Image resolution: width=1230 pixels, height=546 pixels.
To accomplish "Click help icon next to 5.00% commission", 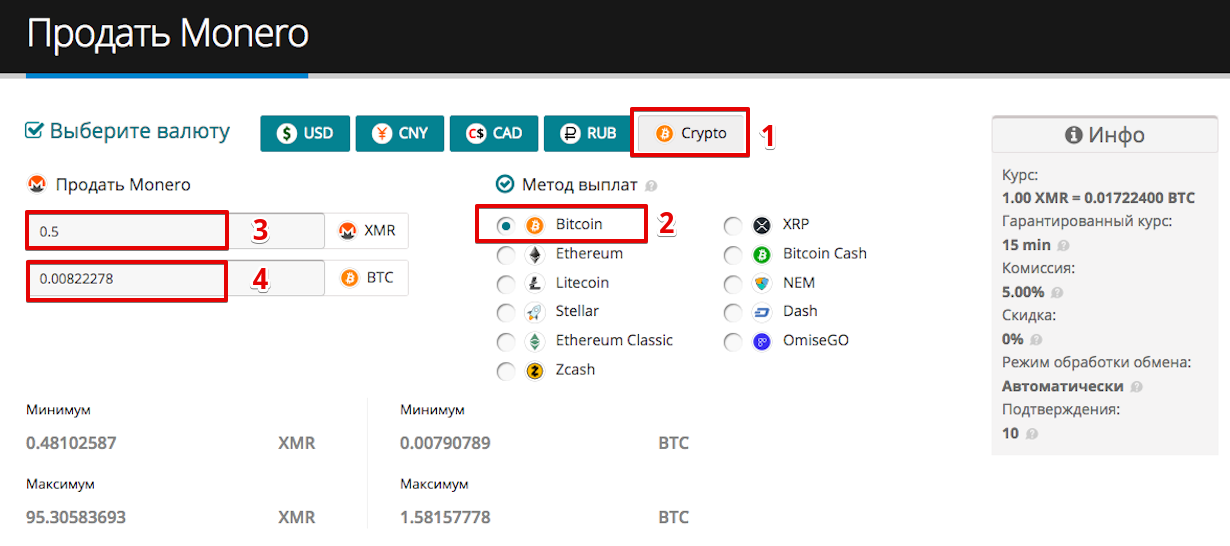I will [x=1056, y=293].
